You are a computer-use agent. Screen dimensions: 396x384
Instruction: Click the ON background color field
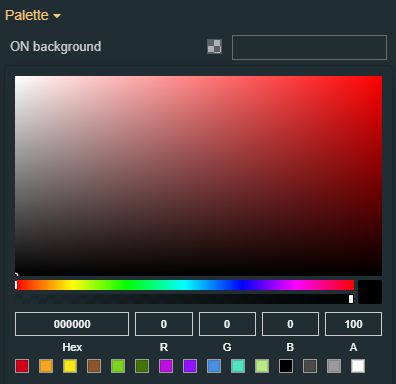[x=309, y=47]
